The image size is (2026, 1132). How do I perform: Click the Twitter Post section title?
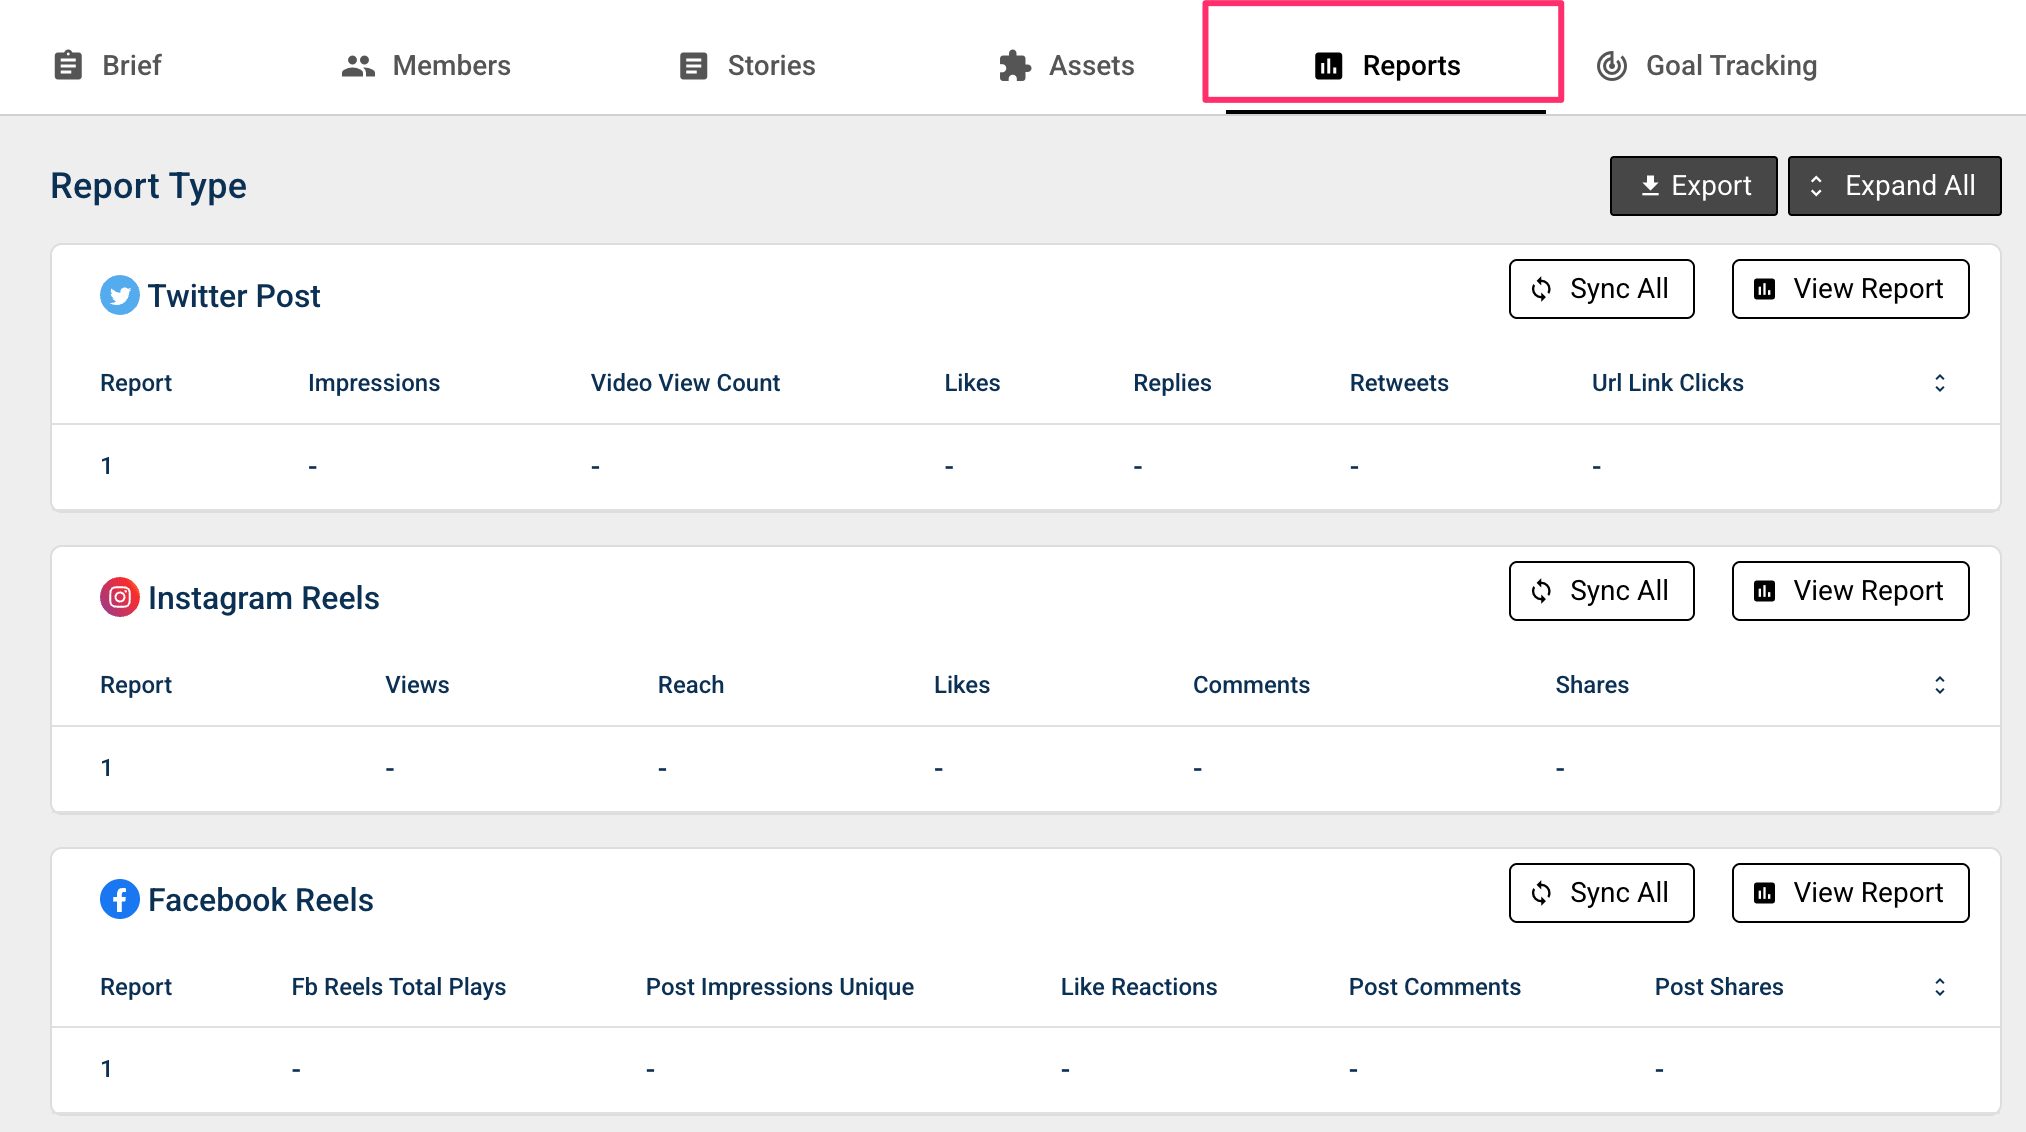[x=234, y=296]
